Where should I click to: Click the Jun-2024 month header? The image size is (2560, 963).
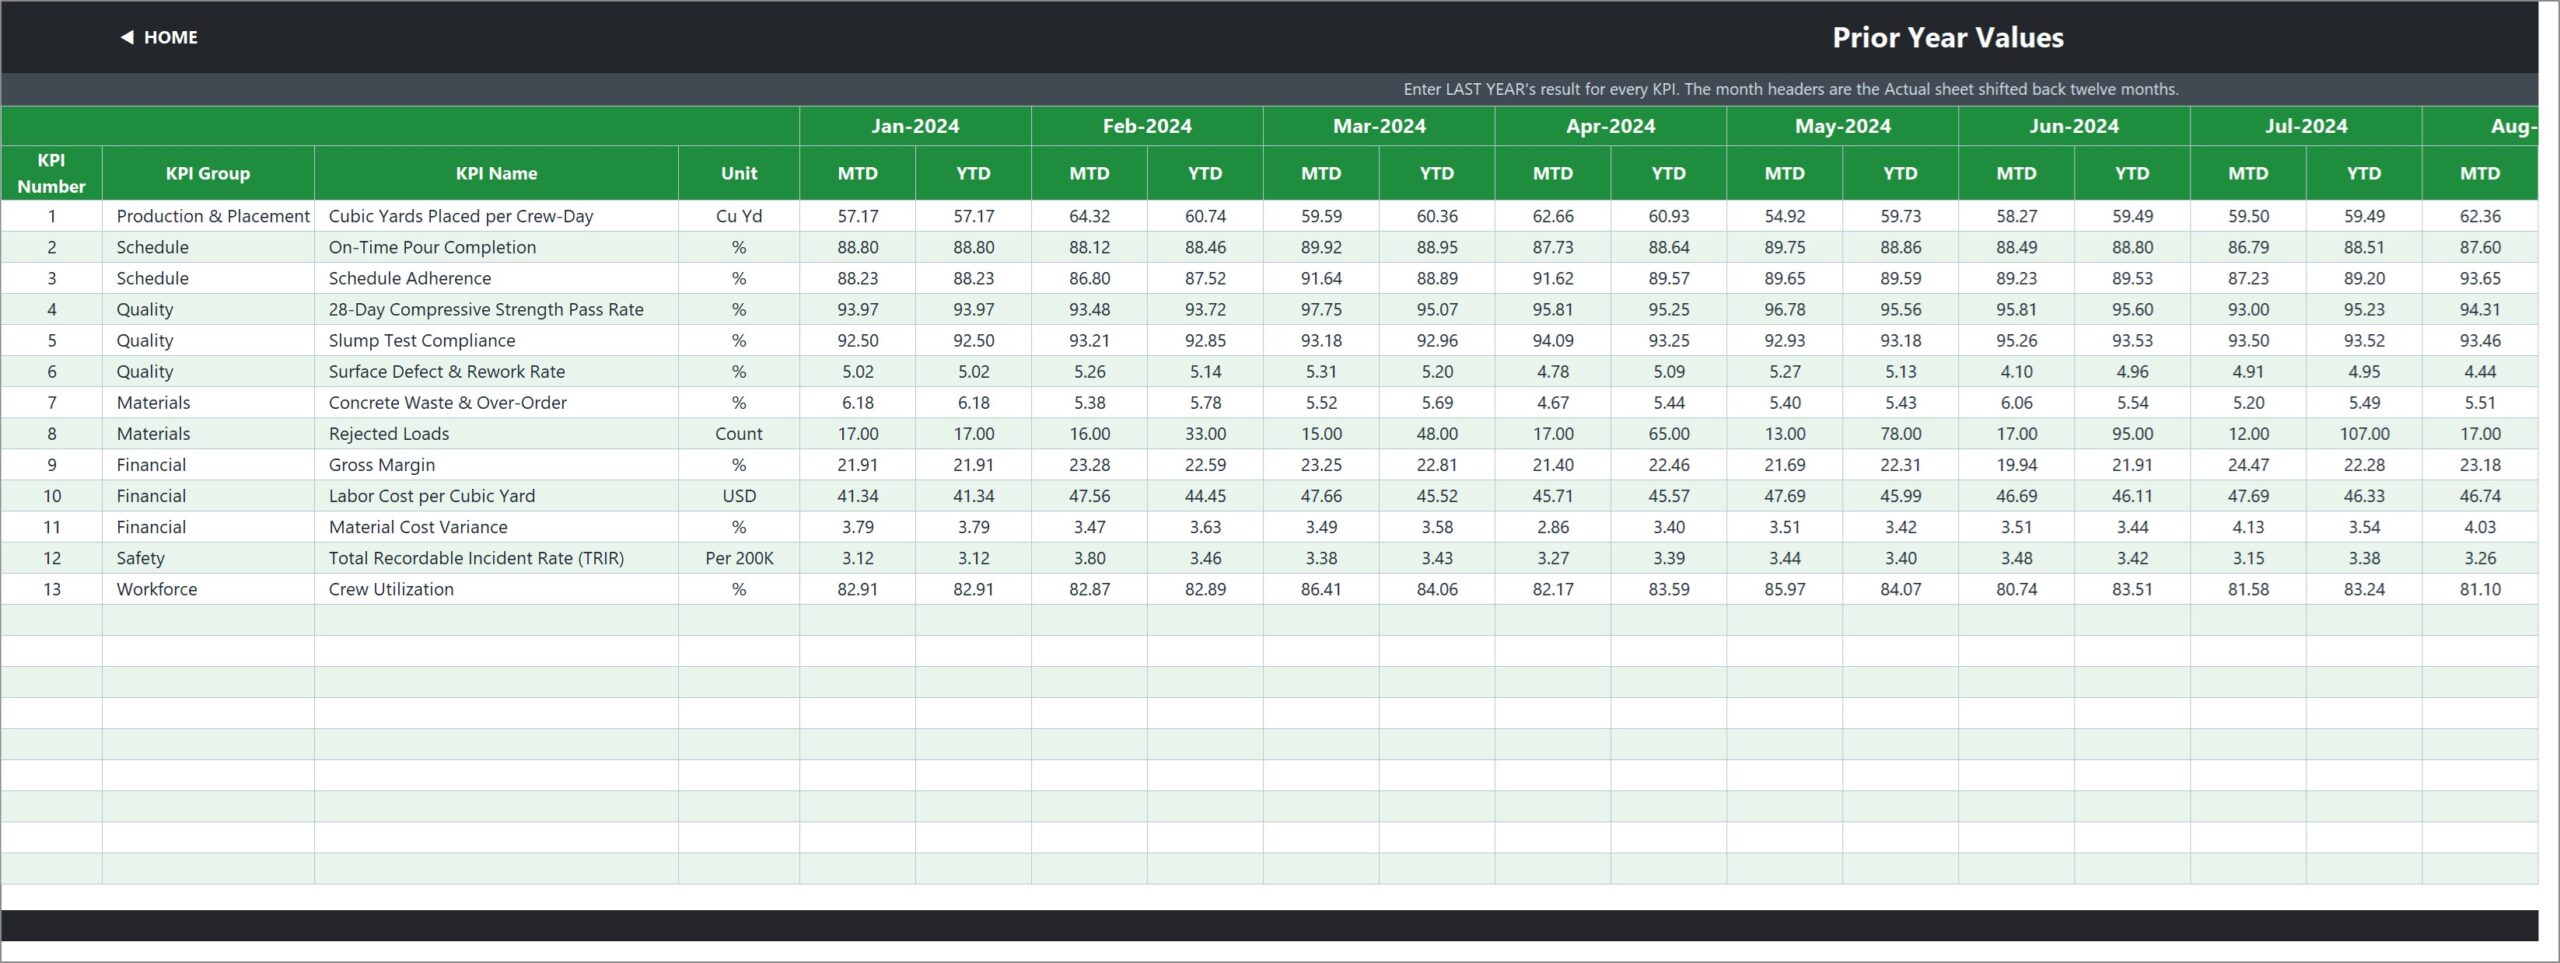pos(2074,126)
